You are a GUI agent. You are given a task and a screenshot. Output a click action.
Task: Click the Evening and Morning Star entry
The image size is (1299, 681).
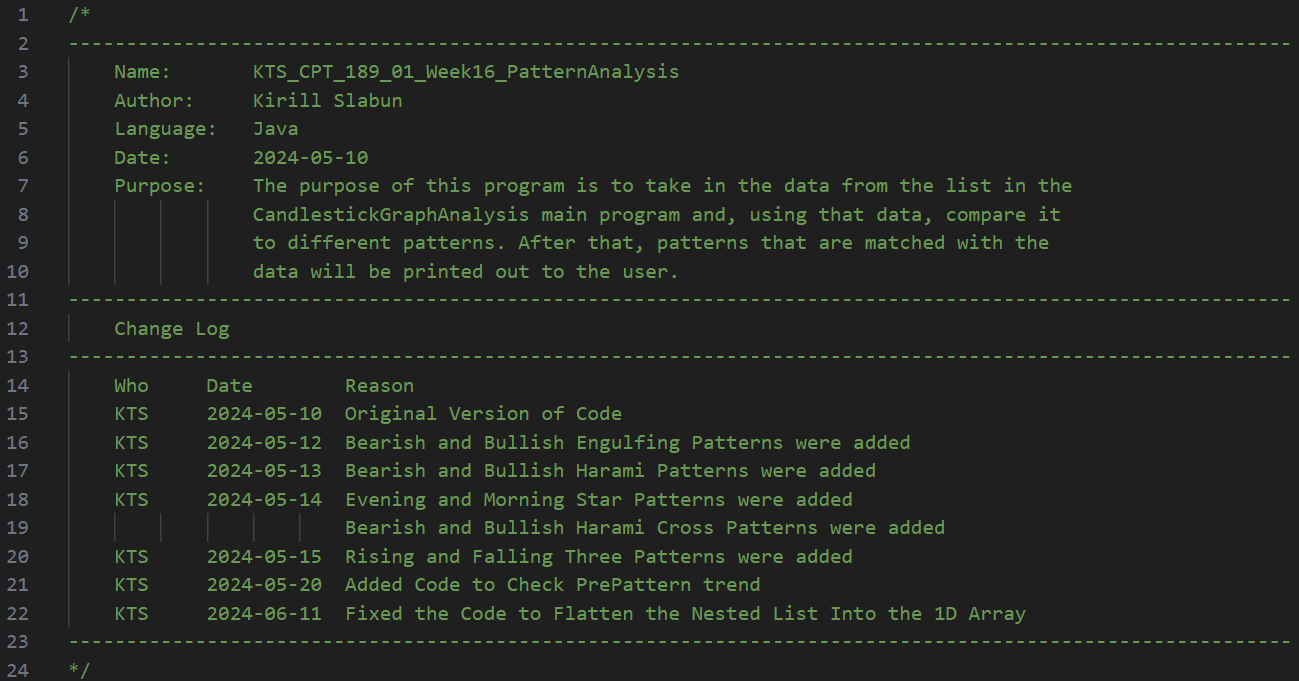tap(598, 499)
